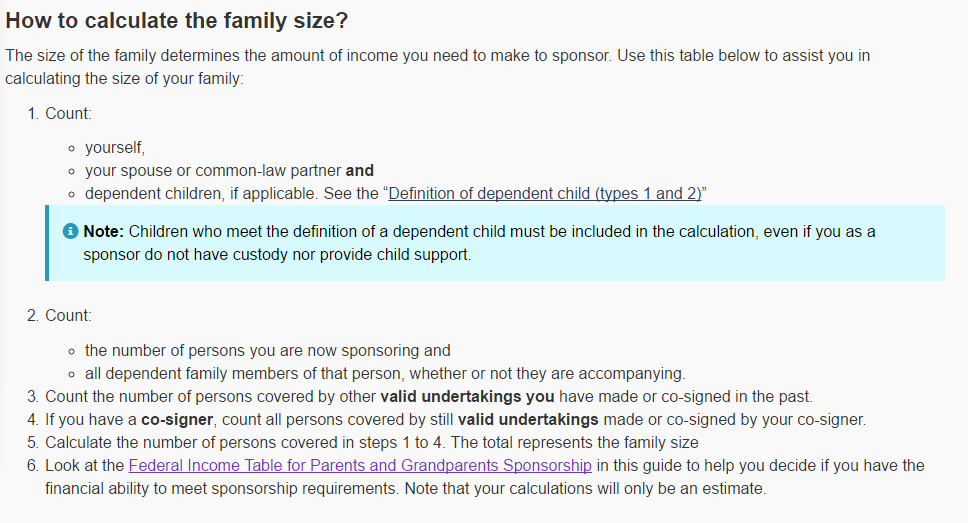Viewport: 968px width, 523px height.
Task: Click the second 'Count:' list item
Action: [x=68, y=316]
